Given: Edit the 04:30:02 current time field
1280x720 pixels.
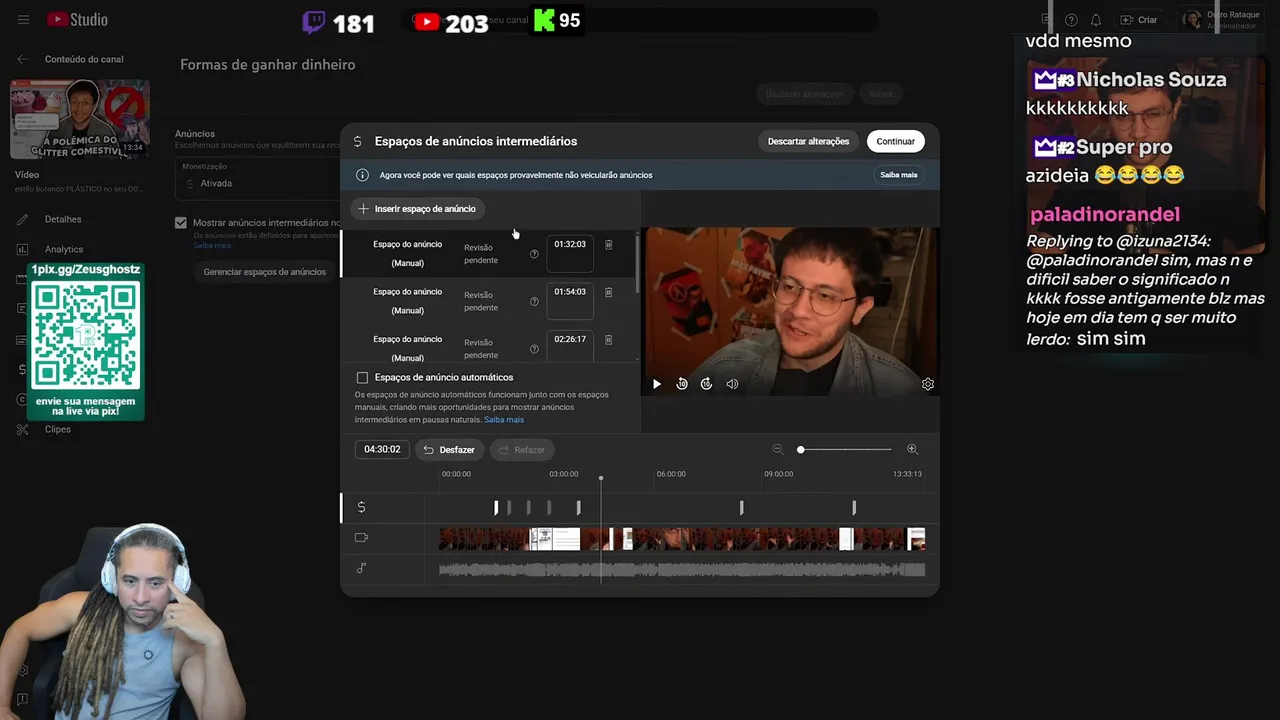Looking at the screenshot, I should (382, 450).
